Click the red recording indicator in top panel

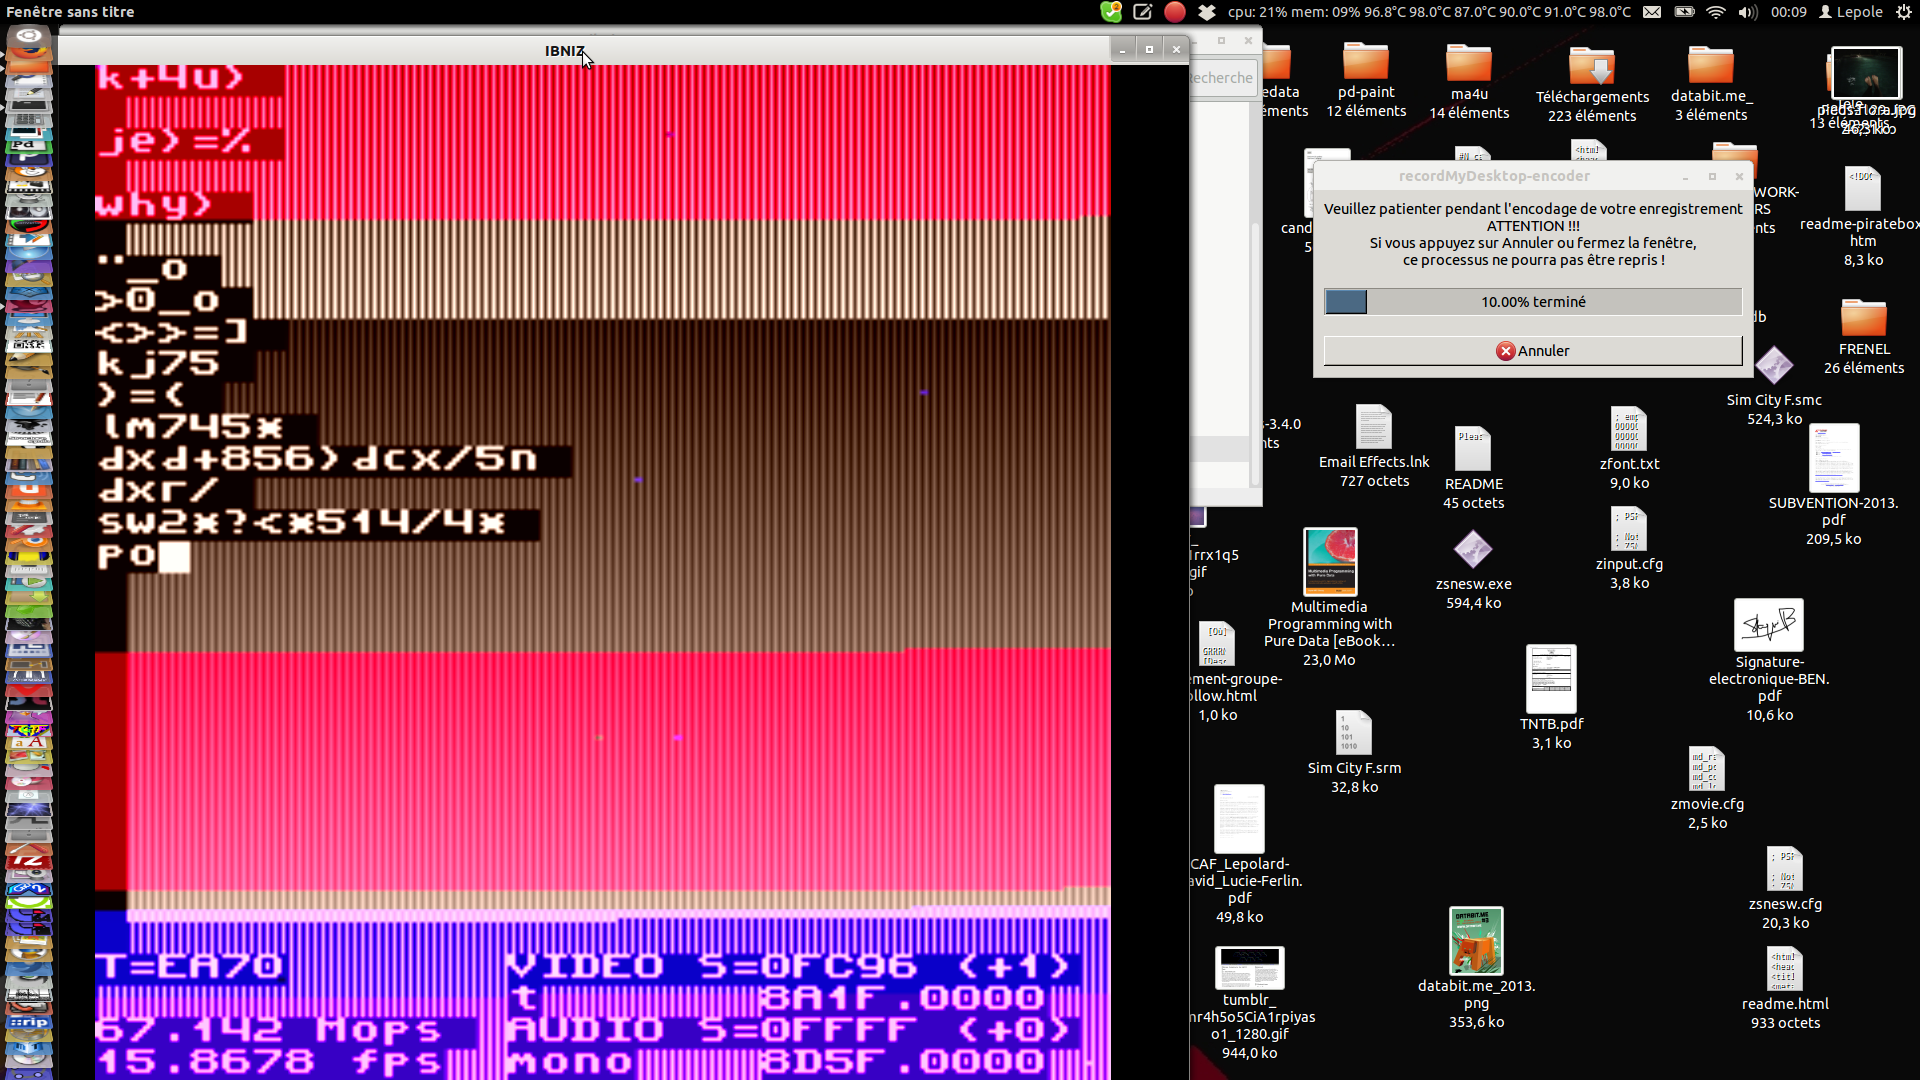pos(1175,12)
